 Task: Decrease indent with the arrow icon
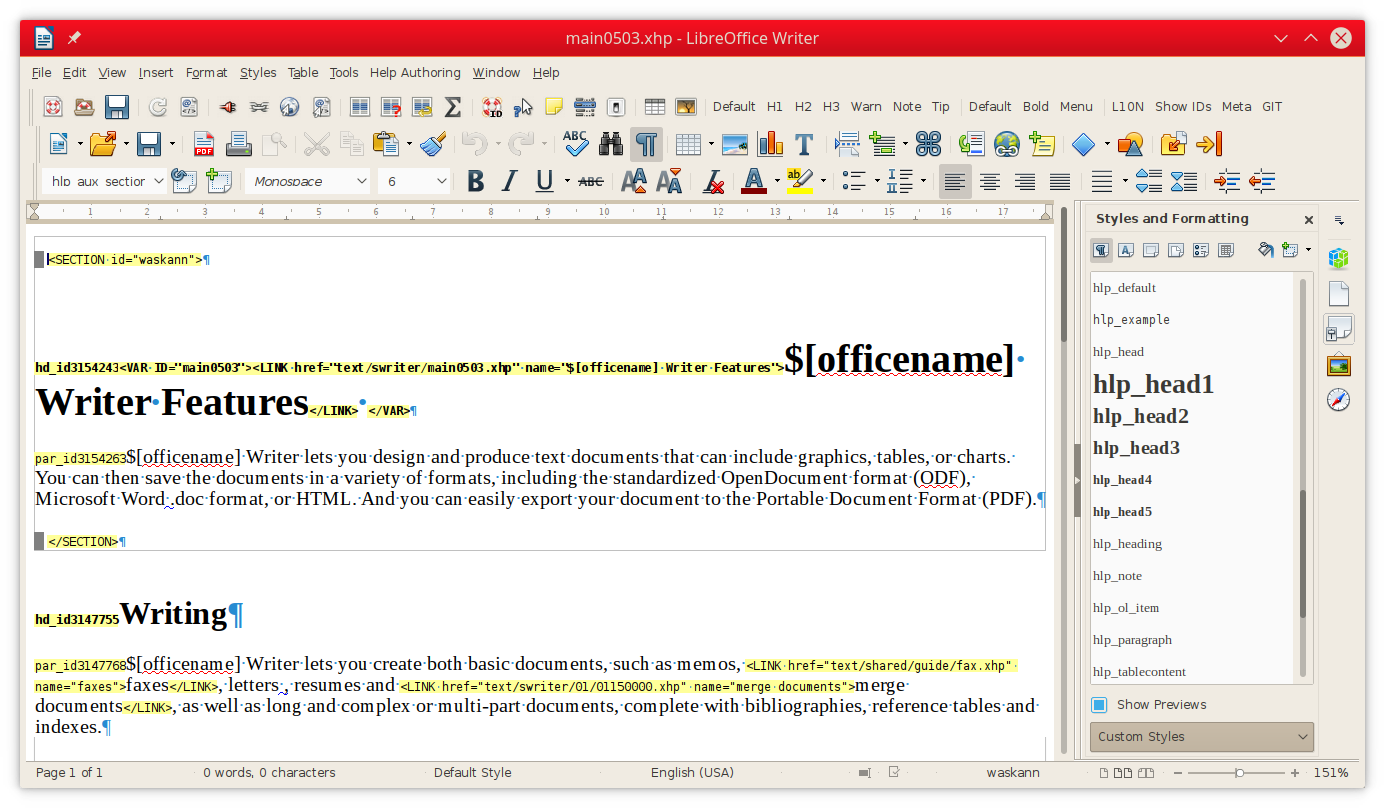click(x=1262, y=181)
